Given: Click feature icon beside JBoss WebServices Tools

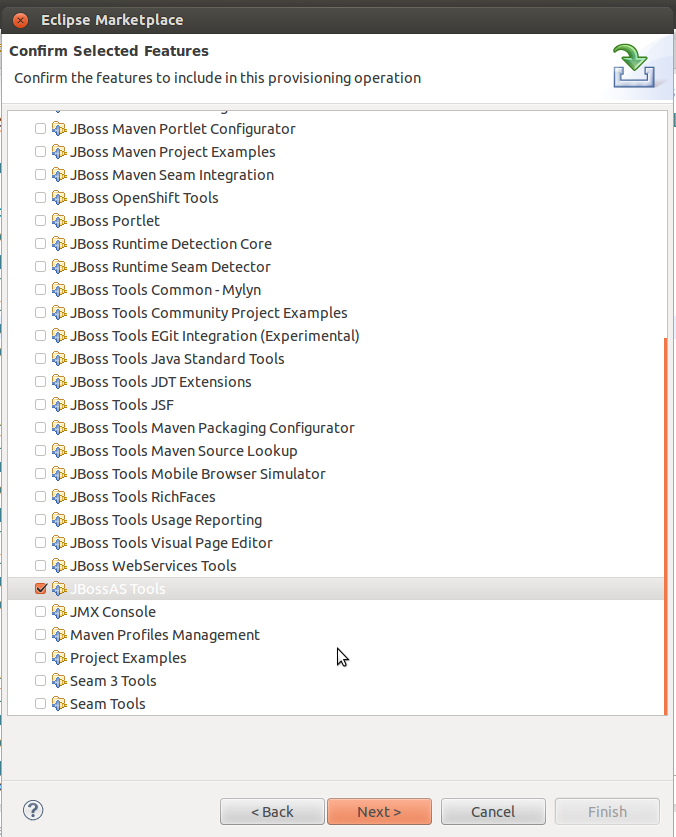Looking at the screenshot, I should 59,565.
